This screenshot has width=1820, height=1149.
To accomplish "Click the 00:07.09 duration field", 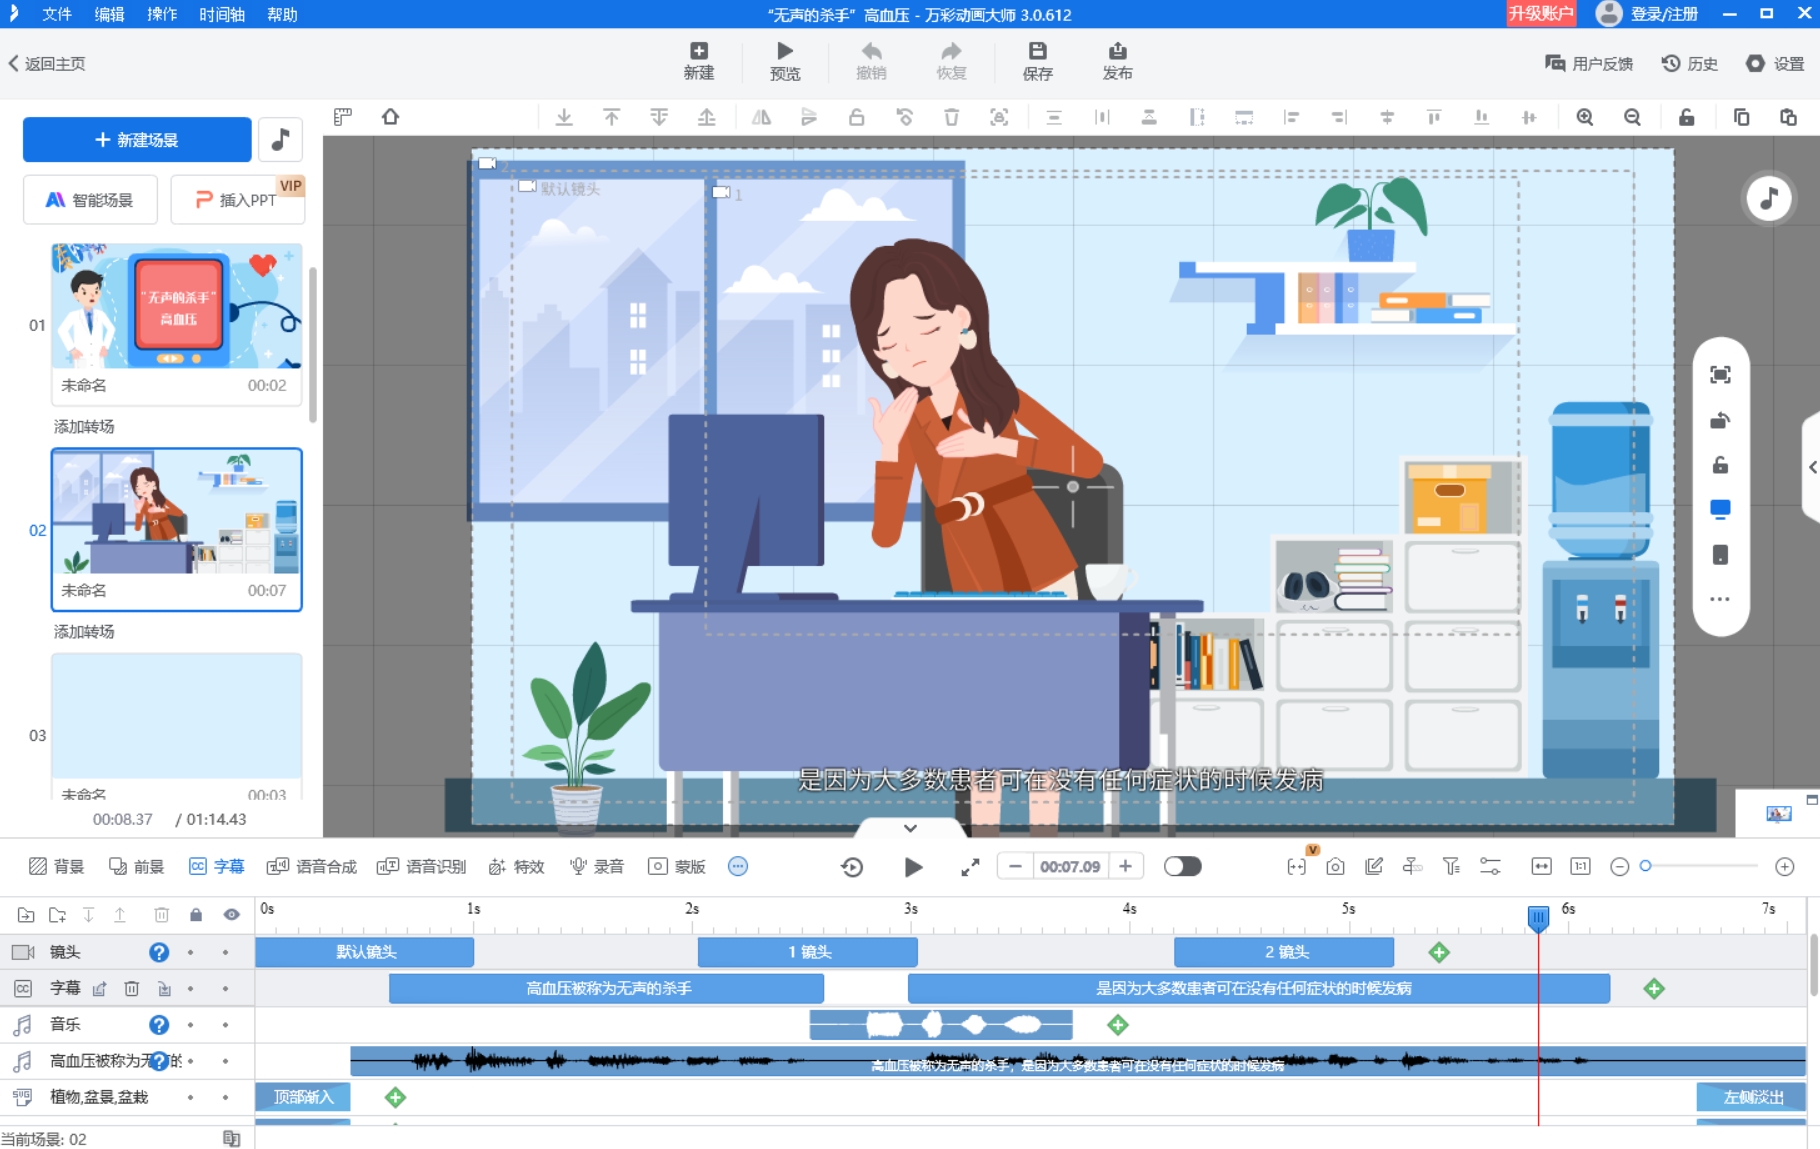I will coord(1070,867).
